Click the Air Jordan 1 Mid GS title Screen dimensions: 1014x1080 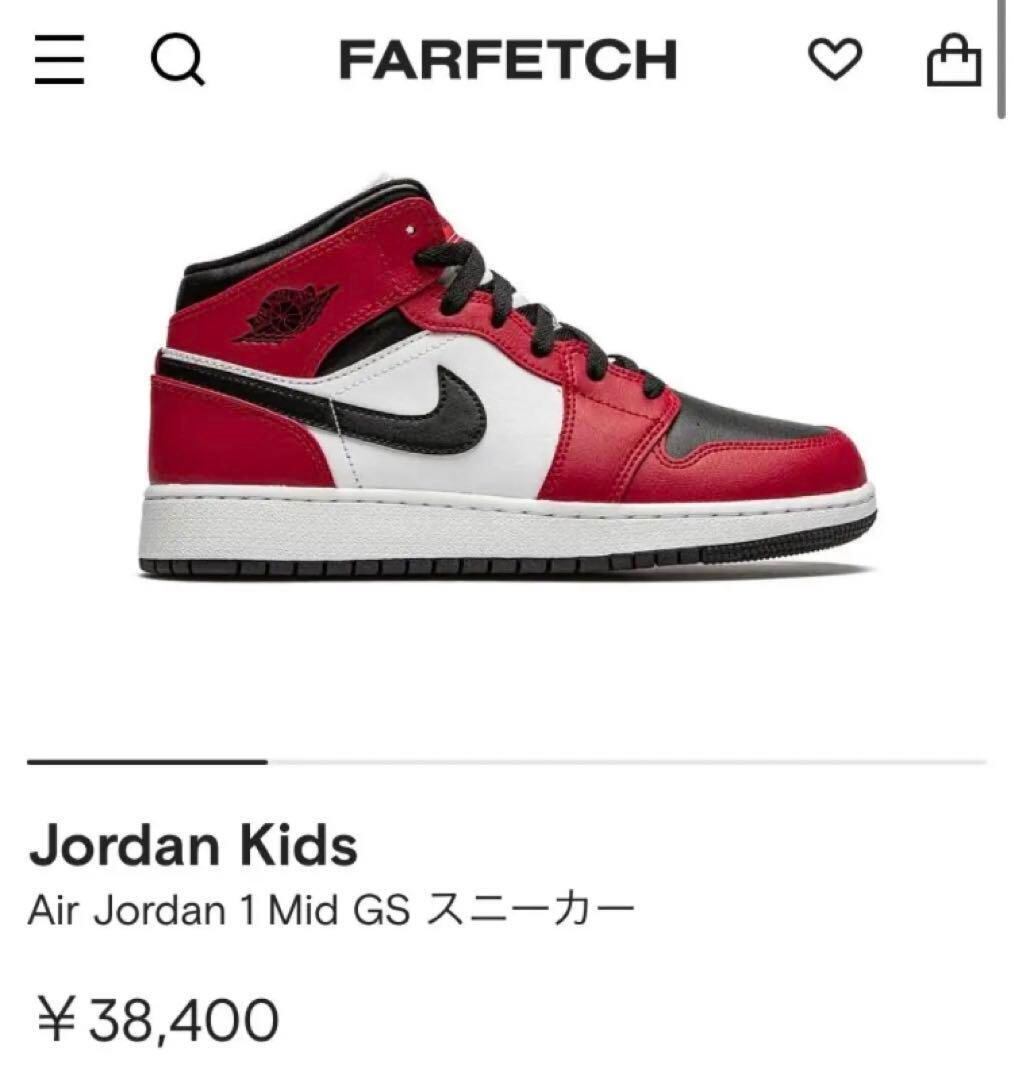coord(331,911)
